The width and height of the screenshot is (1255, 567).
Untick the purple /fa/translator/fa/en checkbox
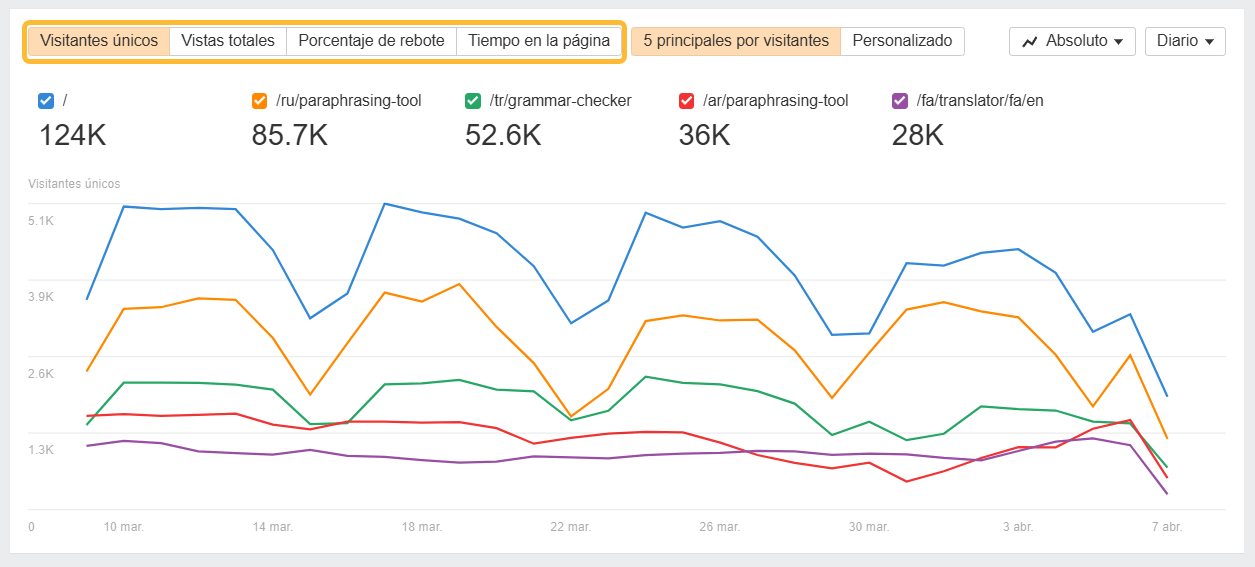(899, 100)
